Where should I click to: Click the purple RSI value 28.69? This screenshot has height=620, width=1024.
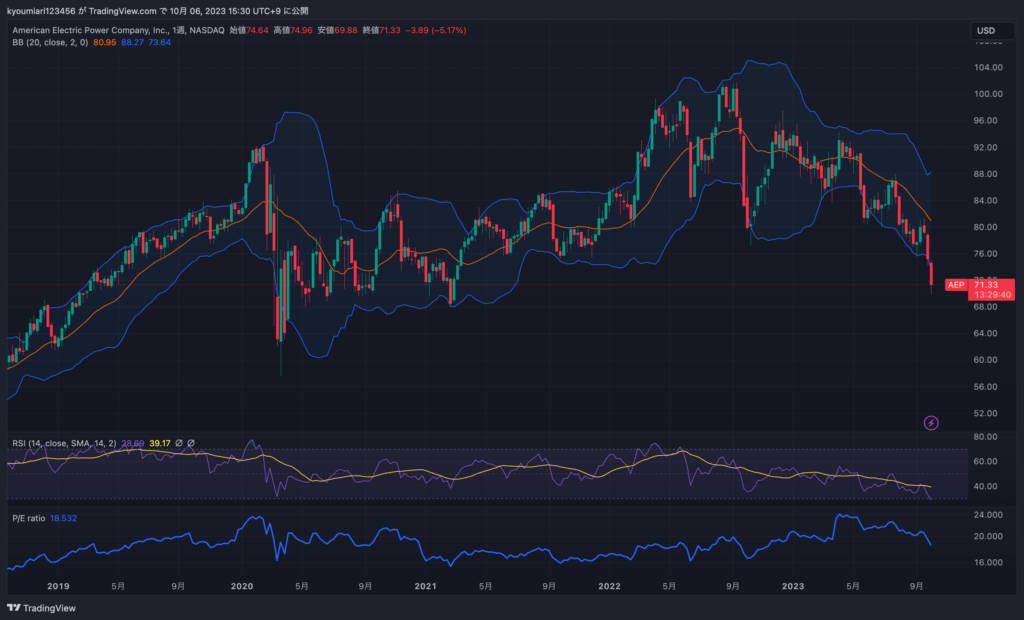[x=133, y=443]
